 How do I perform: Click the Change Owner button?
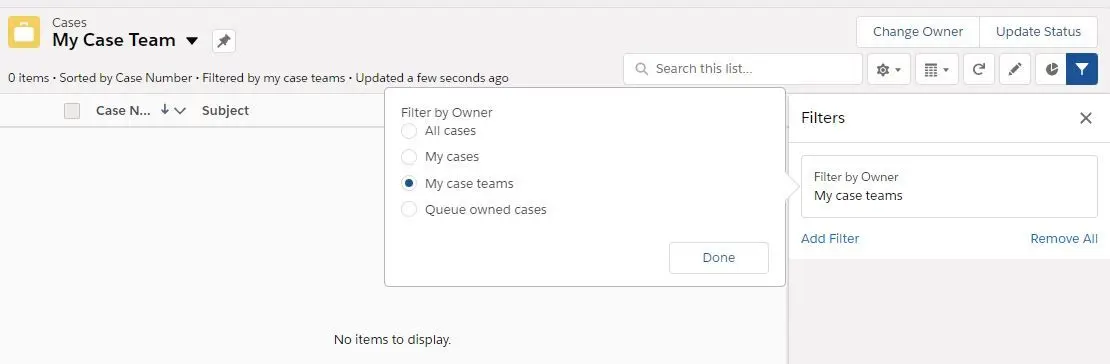coord(917,32)
